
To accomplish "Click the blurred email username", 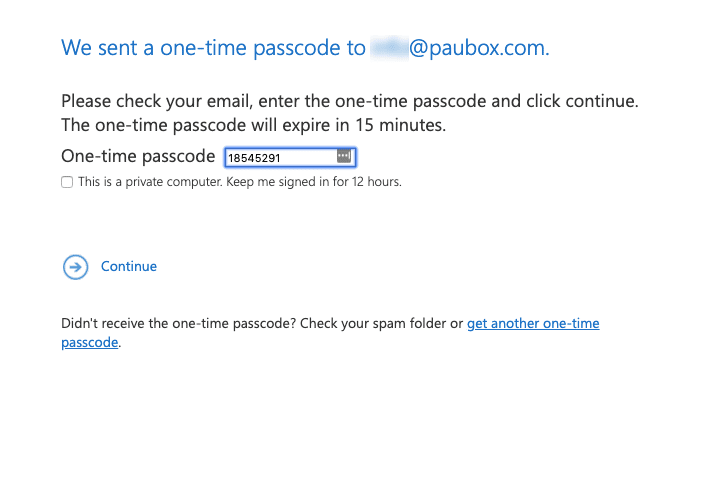I will tap(388, 48).
